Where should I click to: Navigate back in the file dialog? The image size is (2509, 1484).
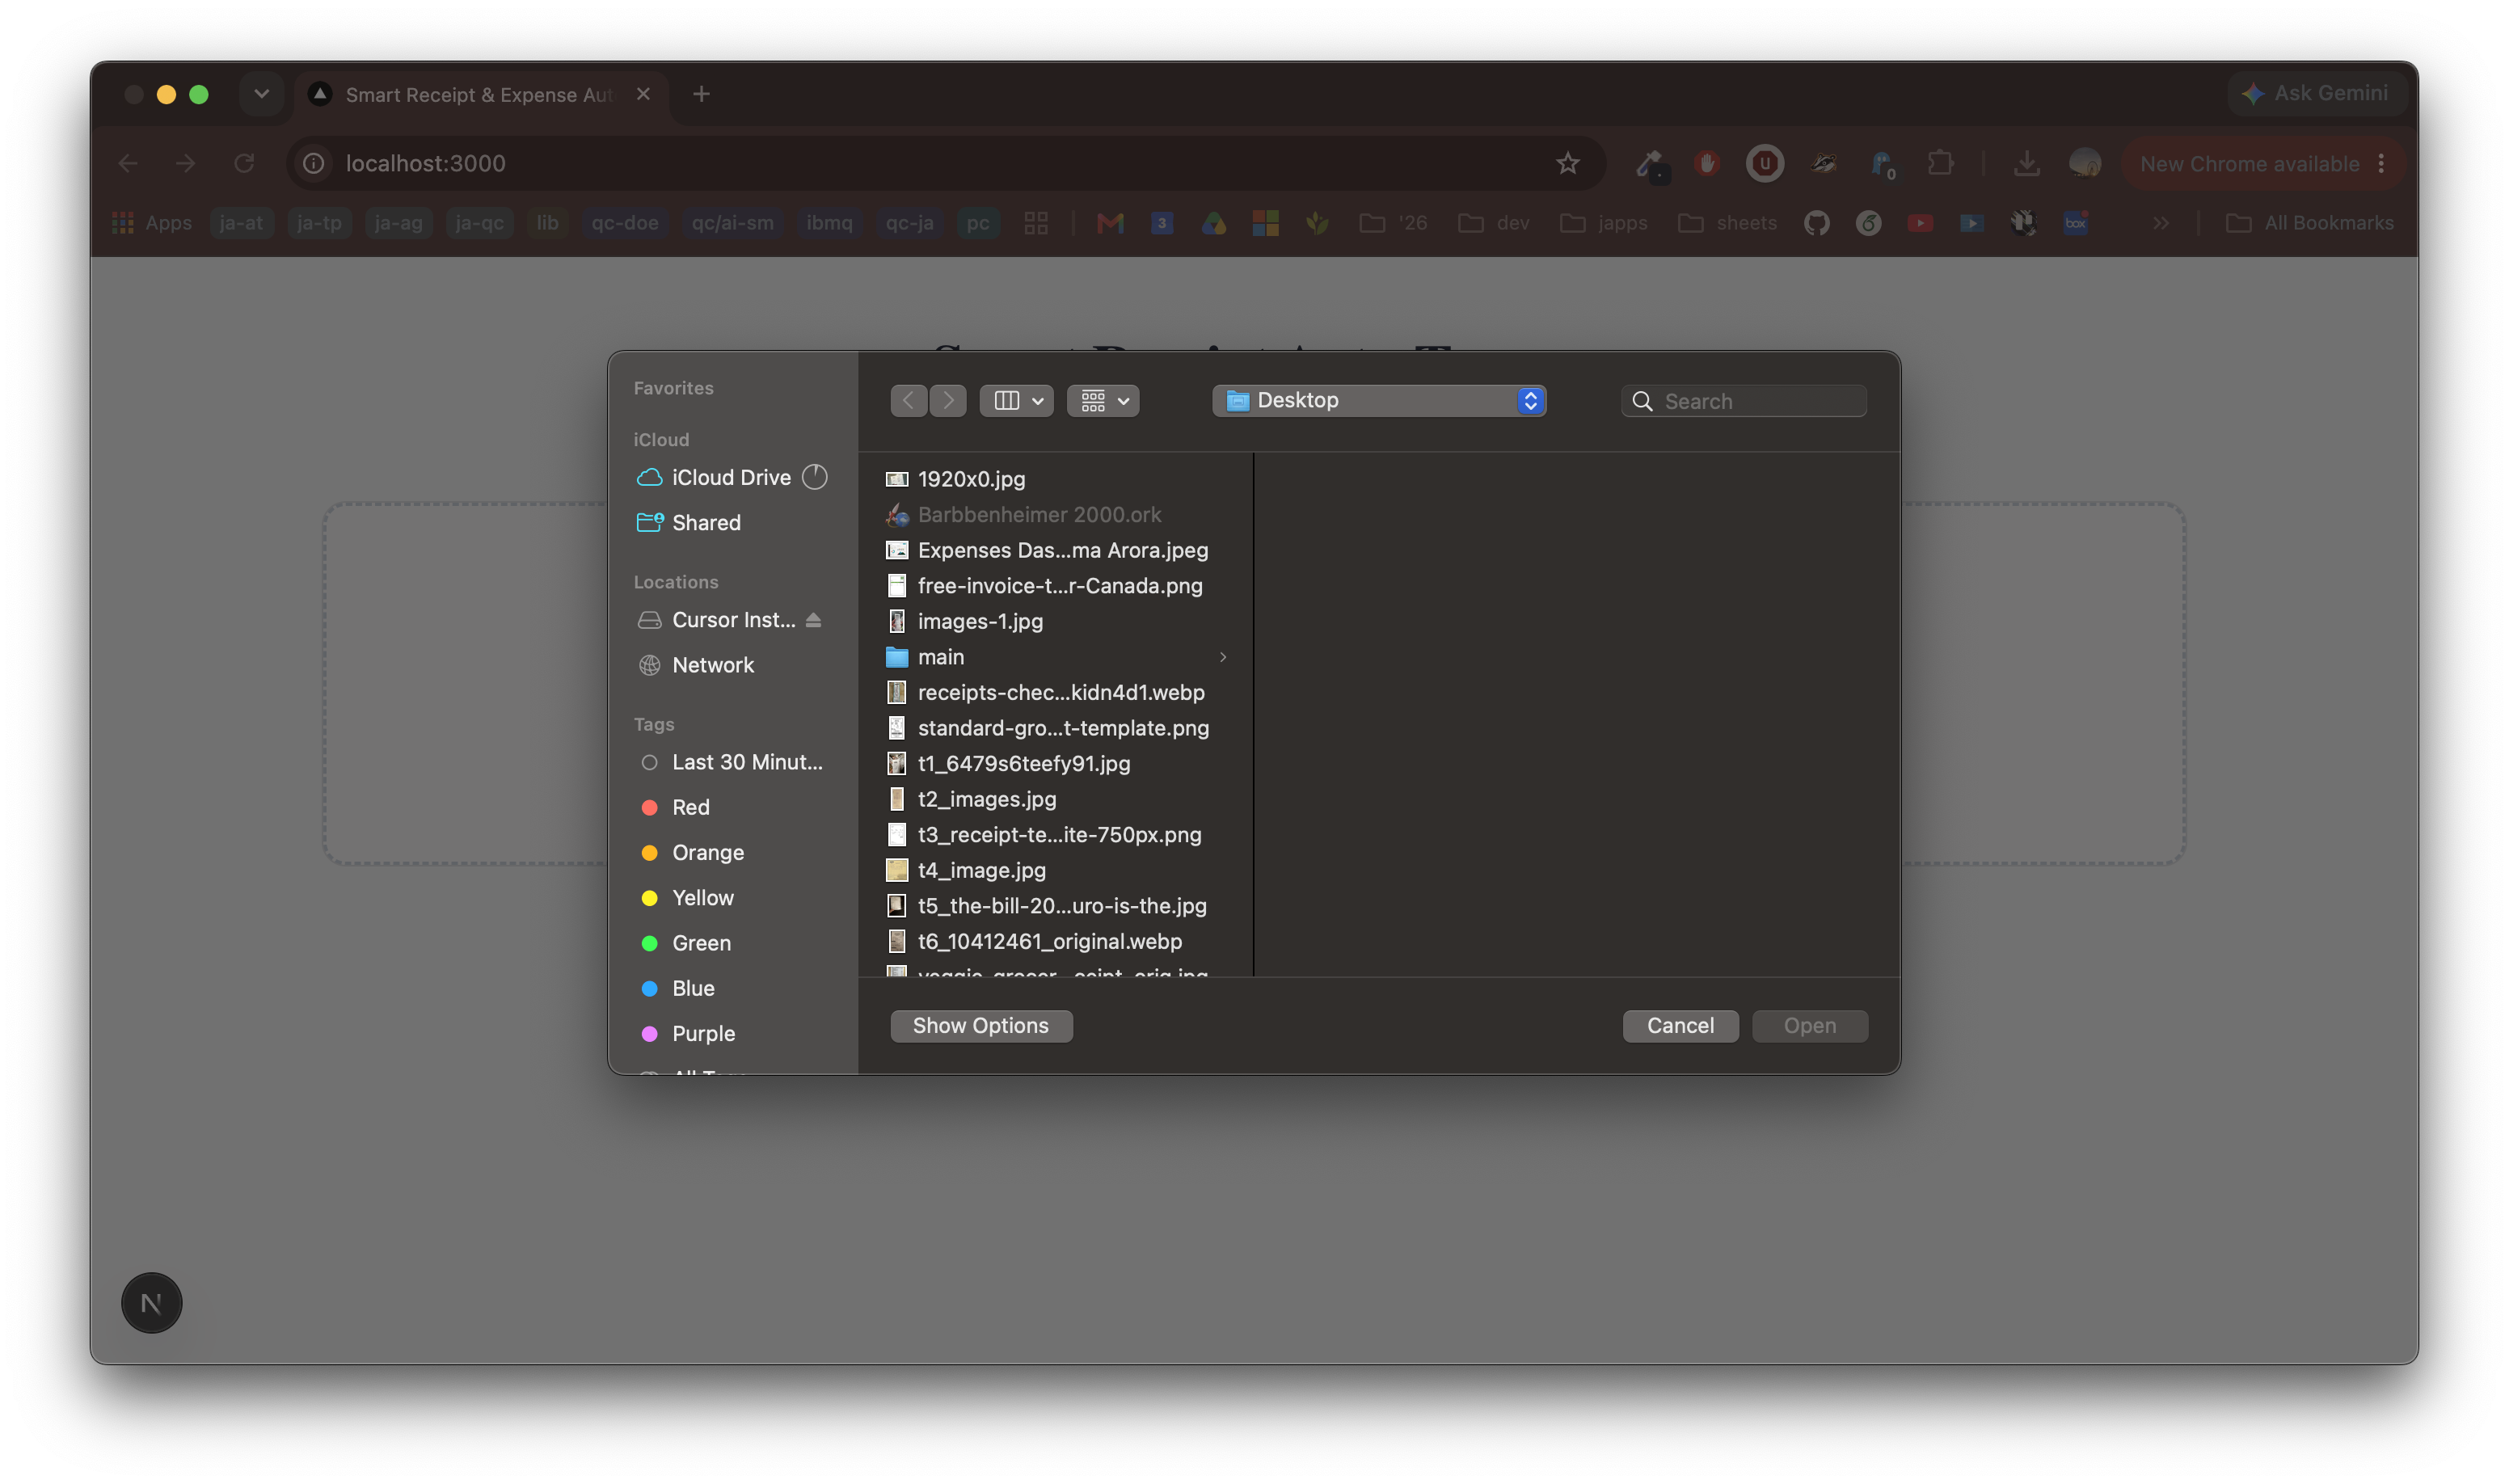(x=908, y=401)
